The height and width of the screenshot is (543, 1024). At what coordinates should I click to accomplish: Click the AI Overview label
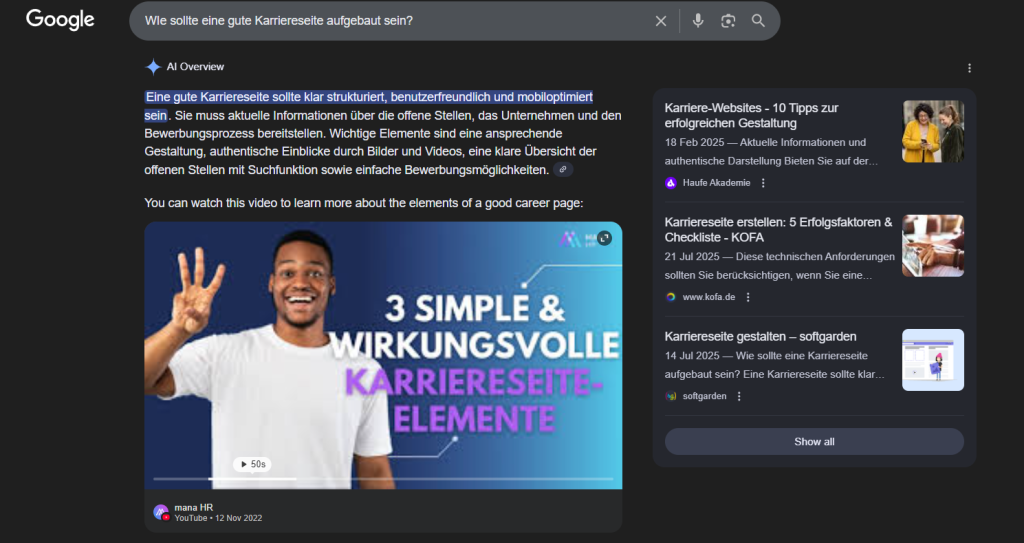195,67
